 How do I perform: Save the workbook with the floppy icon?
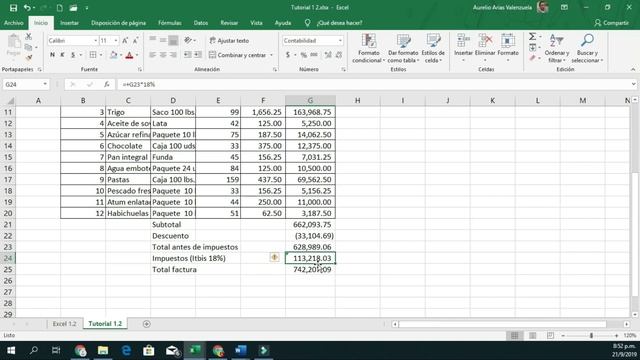coord(13,8)
